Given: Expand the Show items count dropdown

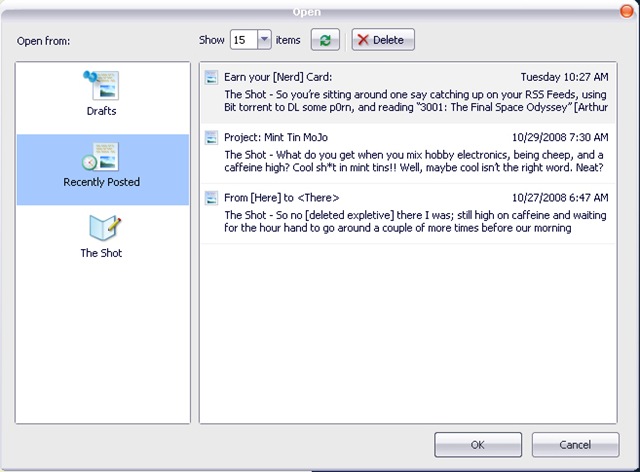Looking at the screenshot, I should (264, 40).
